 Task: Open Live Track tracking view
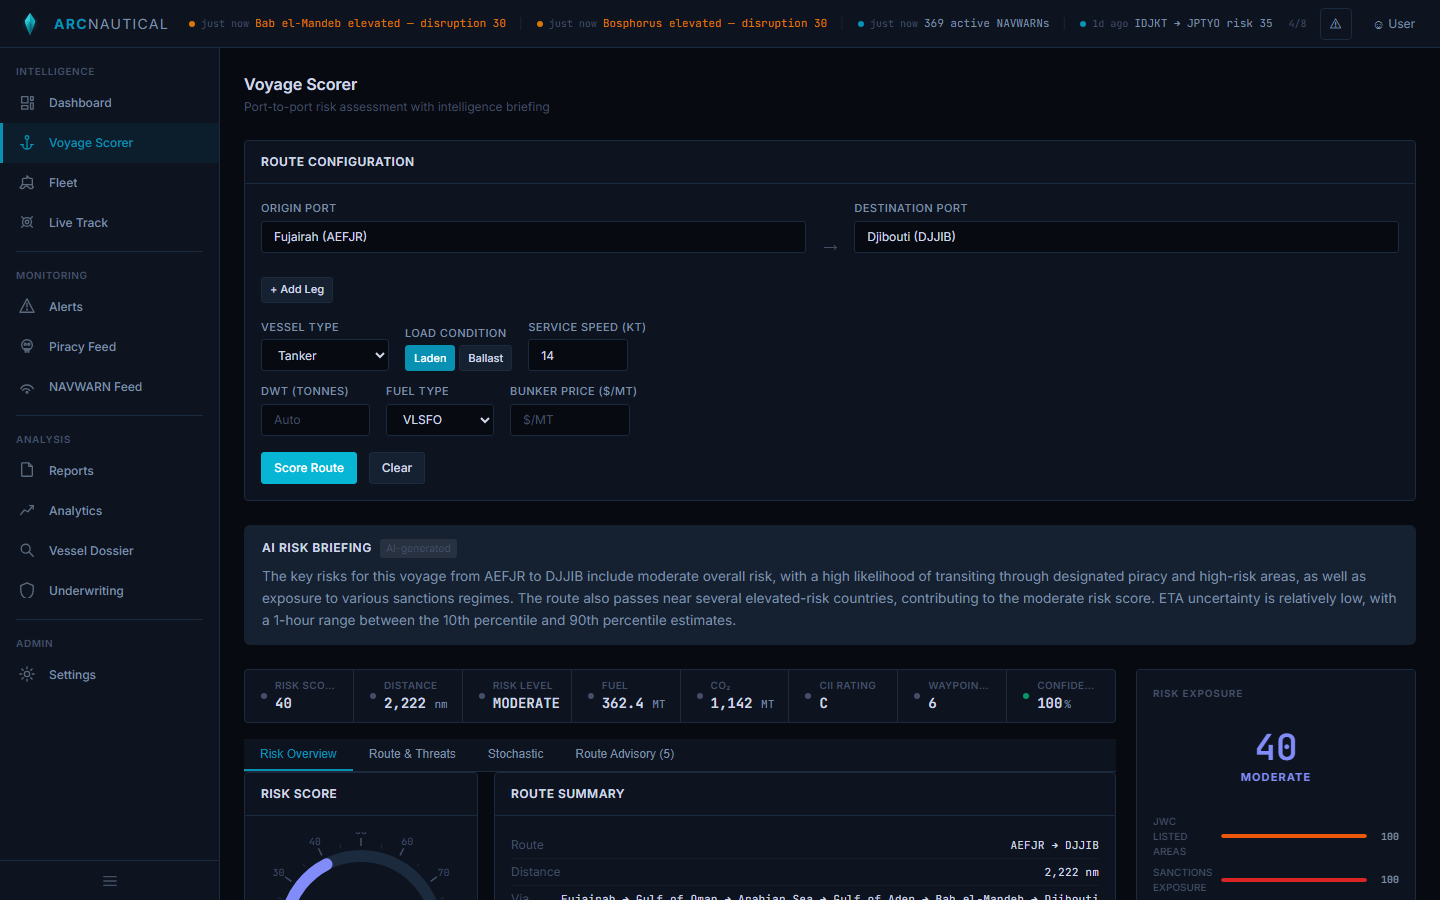coord(77,222)
